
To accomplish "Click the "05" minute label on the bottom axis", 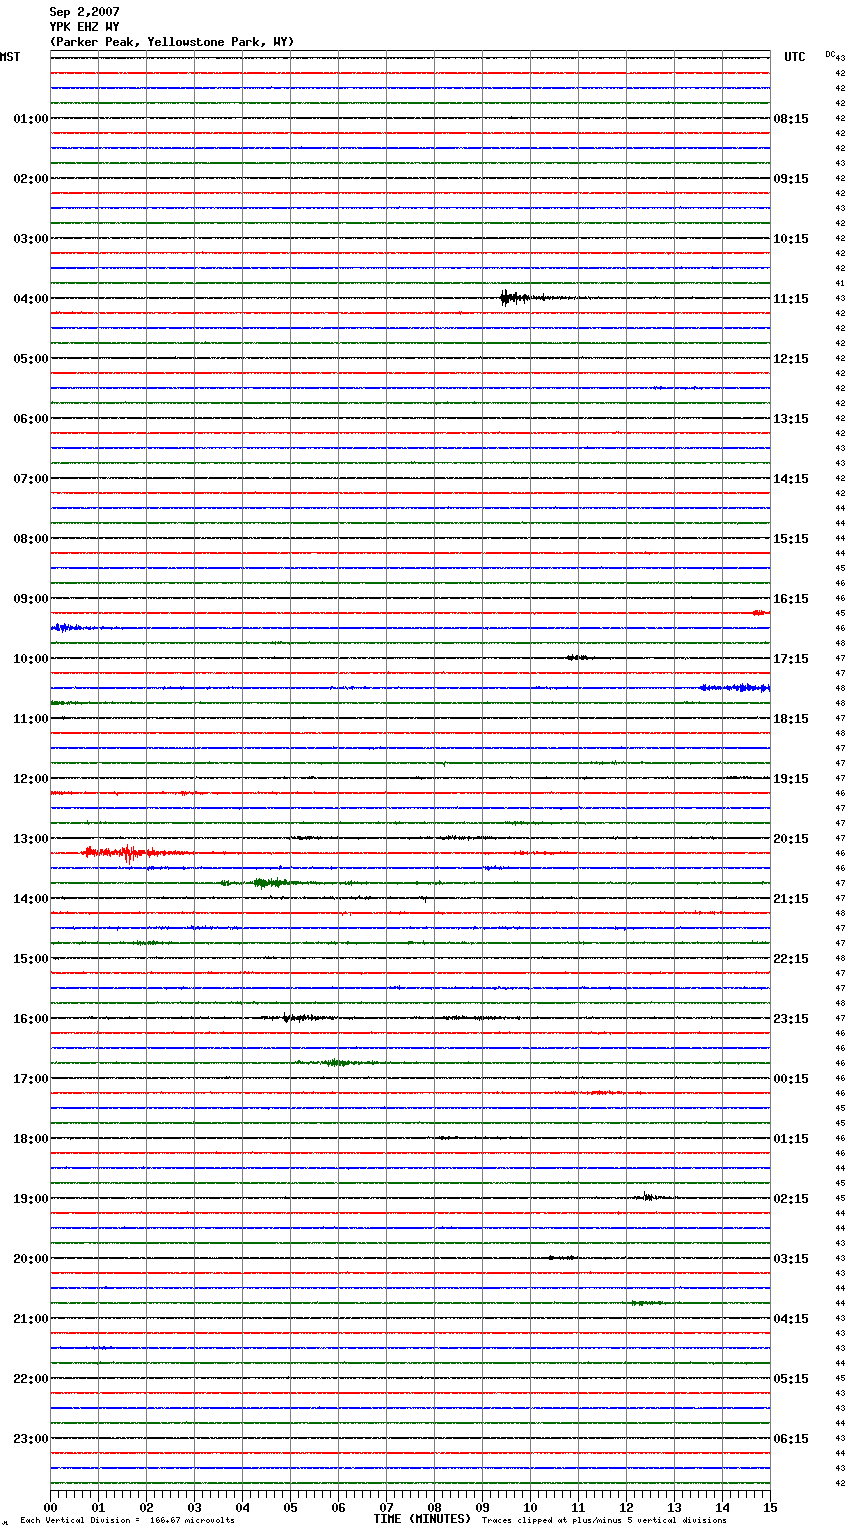I will 290,1507.
